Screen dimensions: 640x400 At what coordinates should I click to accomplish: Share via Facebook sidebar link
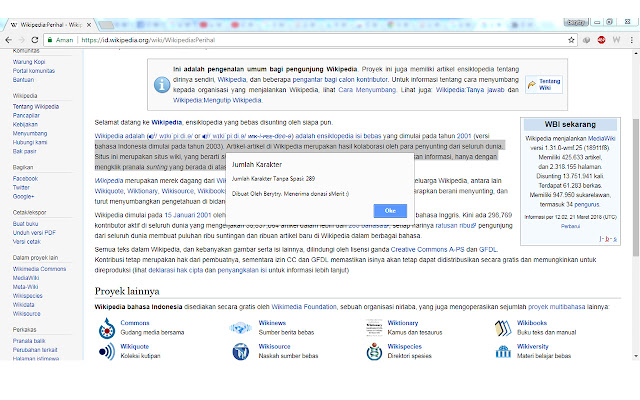click(x=25, y=179)
